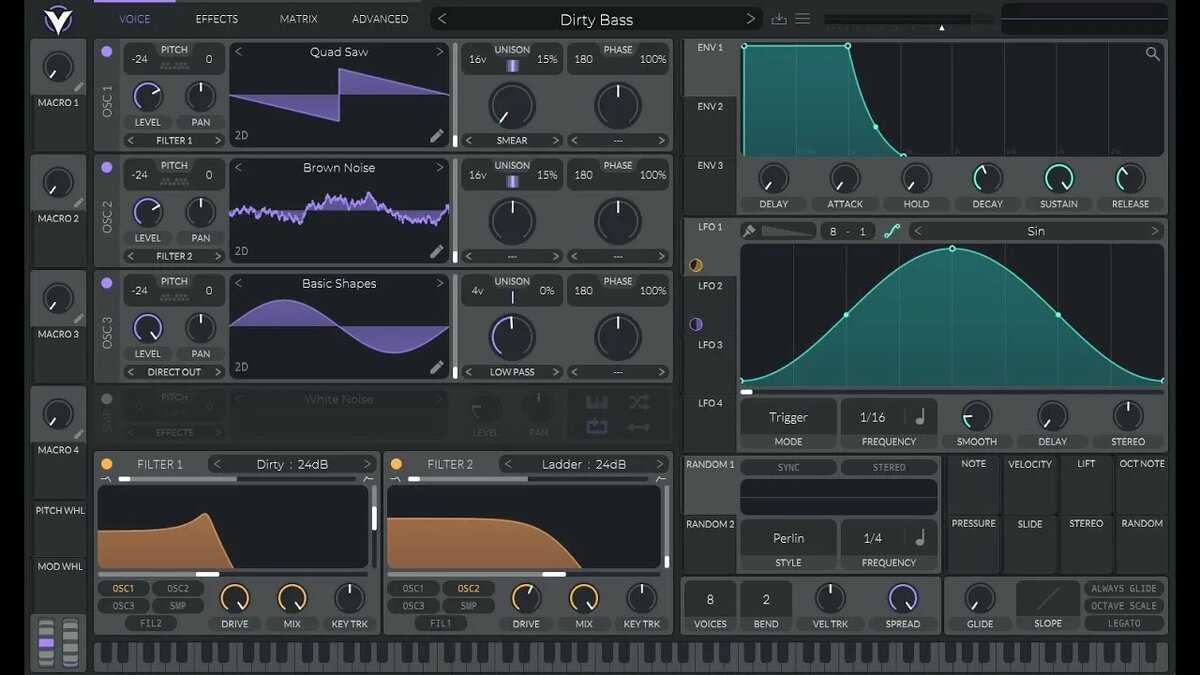
Task: Toggle ALWAYS GLIDE option
Action: coord(1124,589)
